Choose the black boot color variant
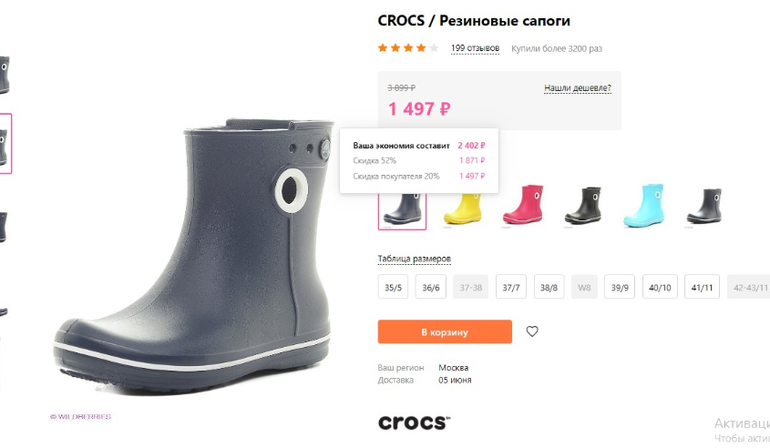Image resolution: width=770 pixels, height=448 pixels. 583,205
